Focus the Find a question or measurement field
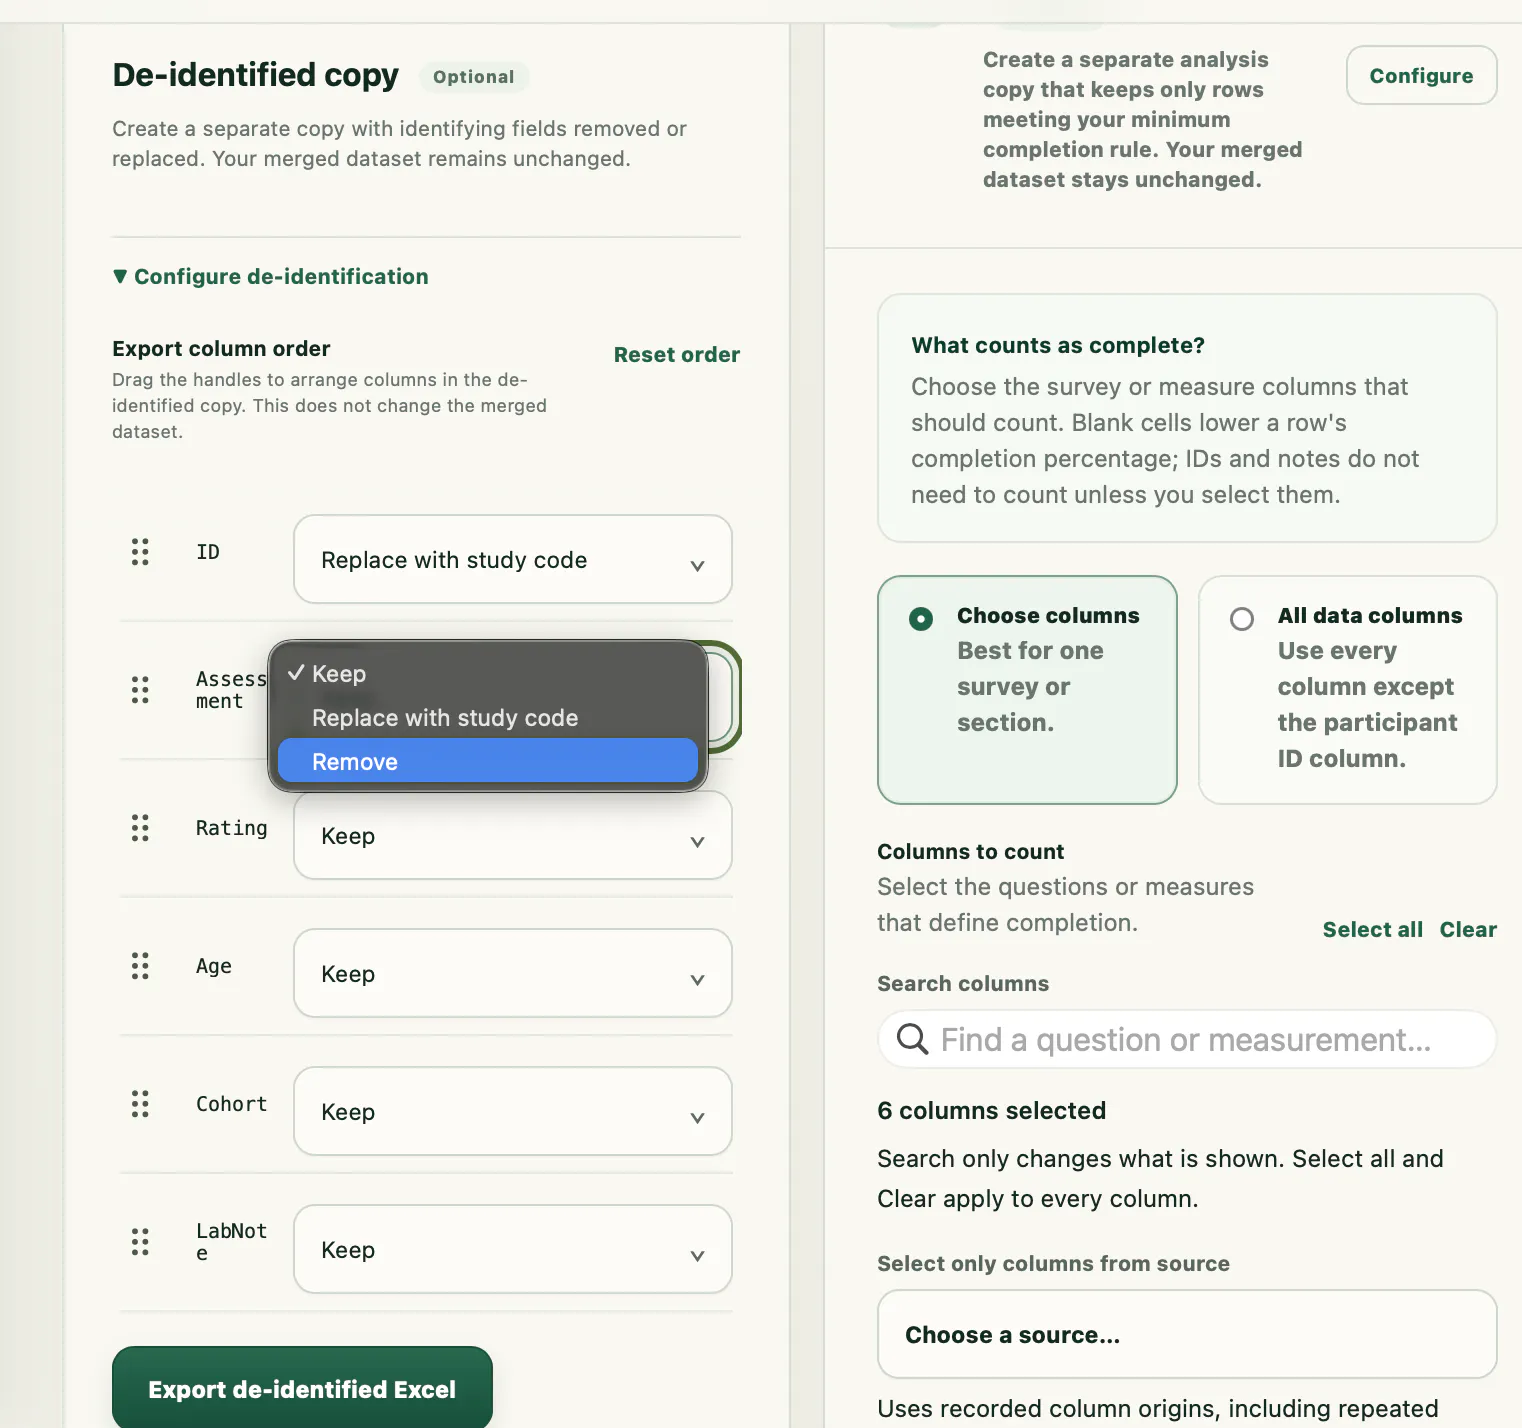Image resolution: width=1522 pixels, height=1428 pixels. click(1187, 1039)
